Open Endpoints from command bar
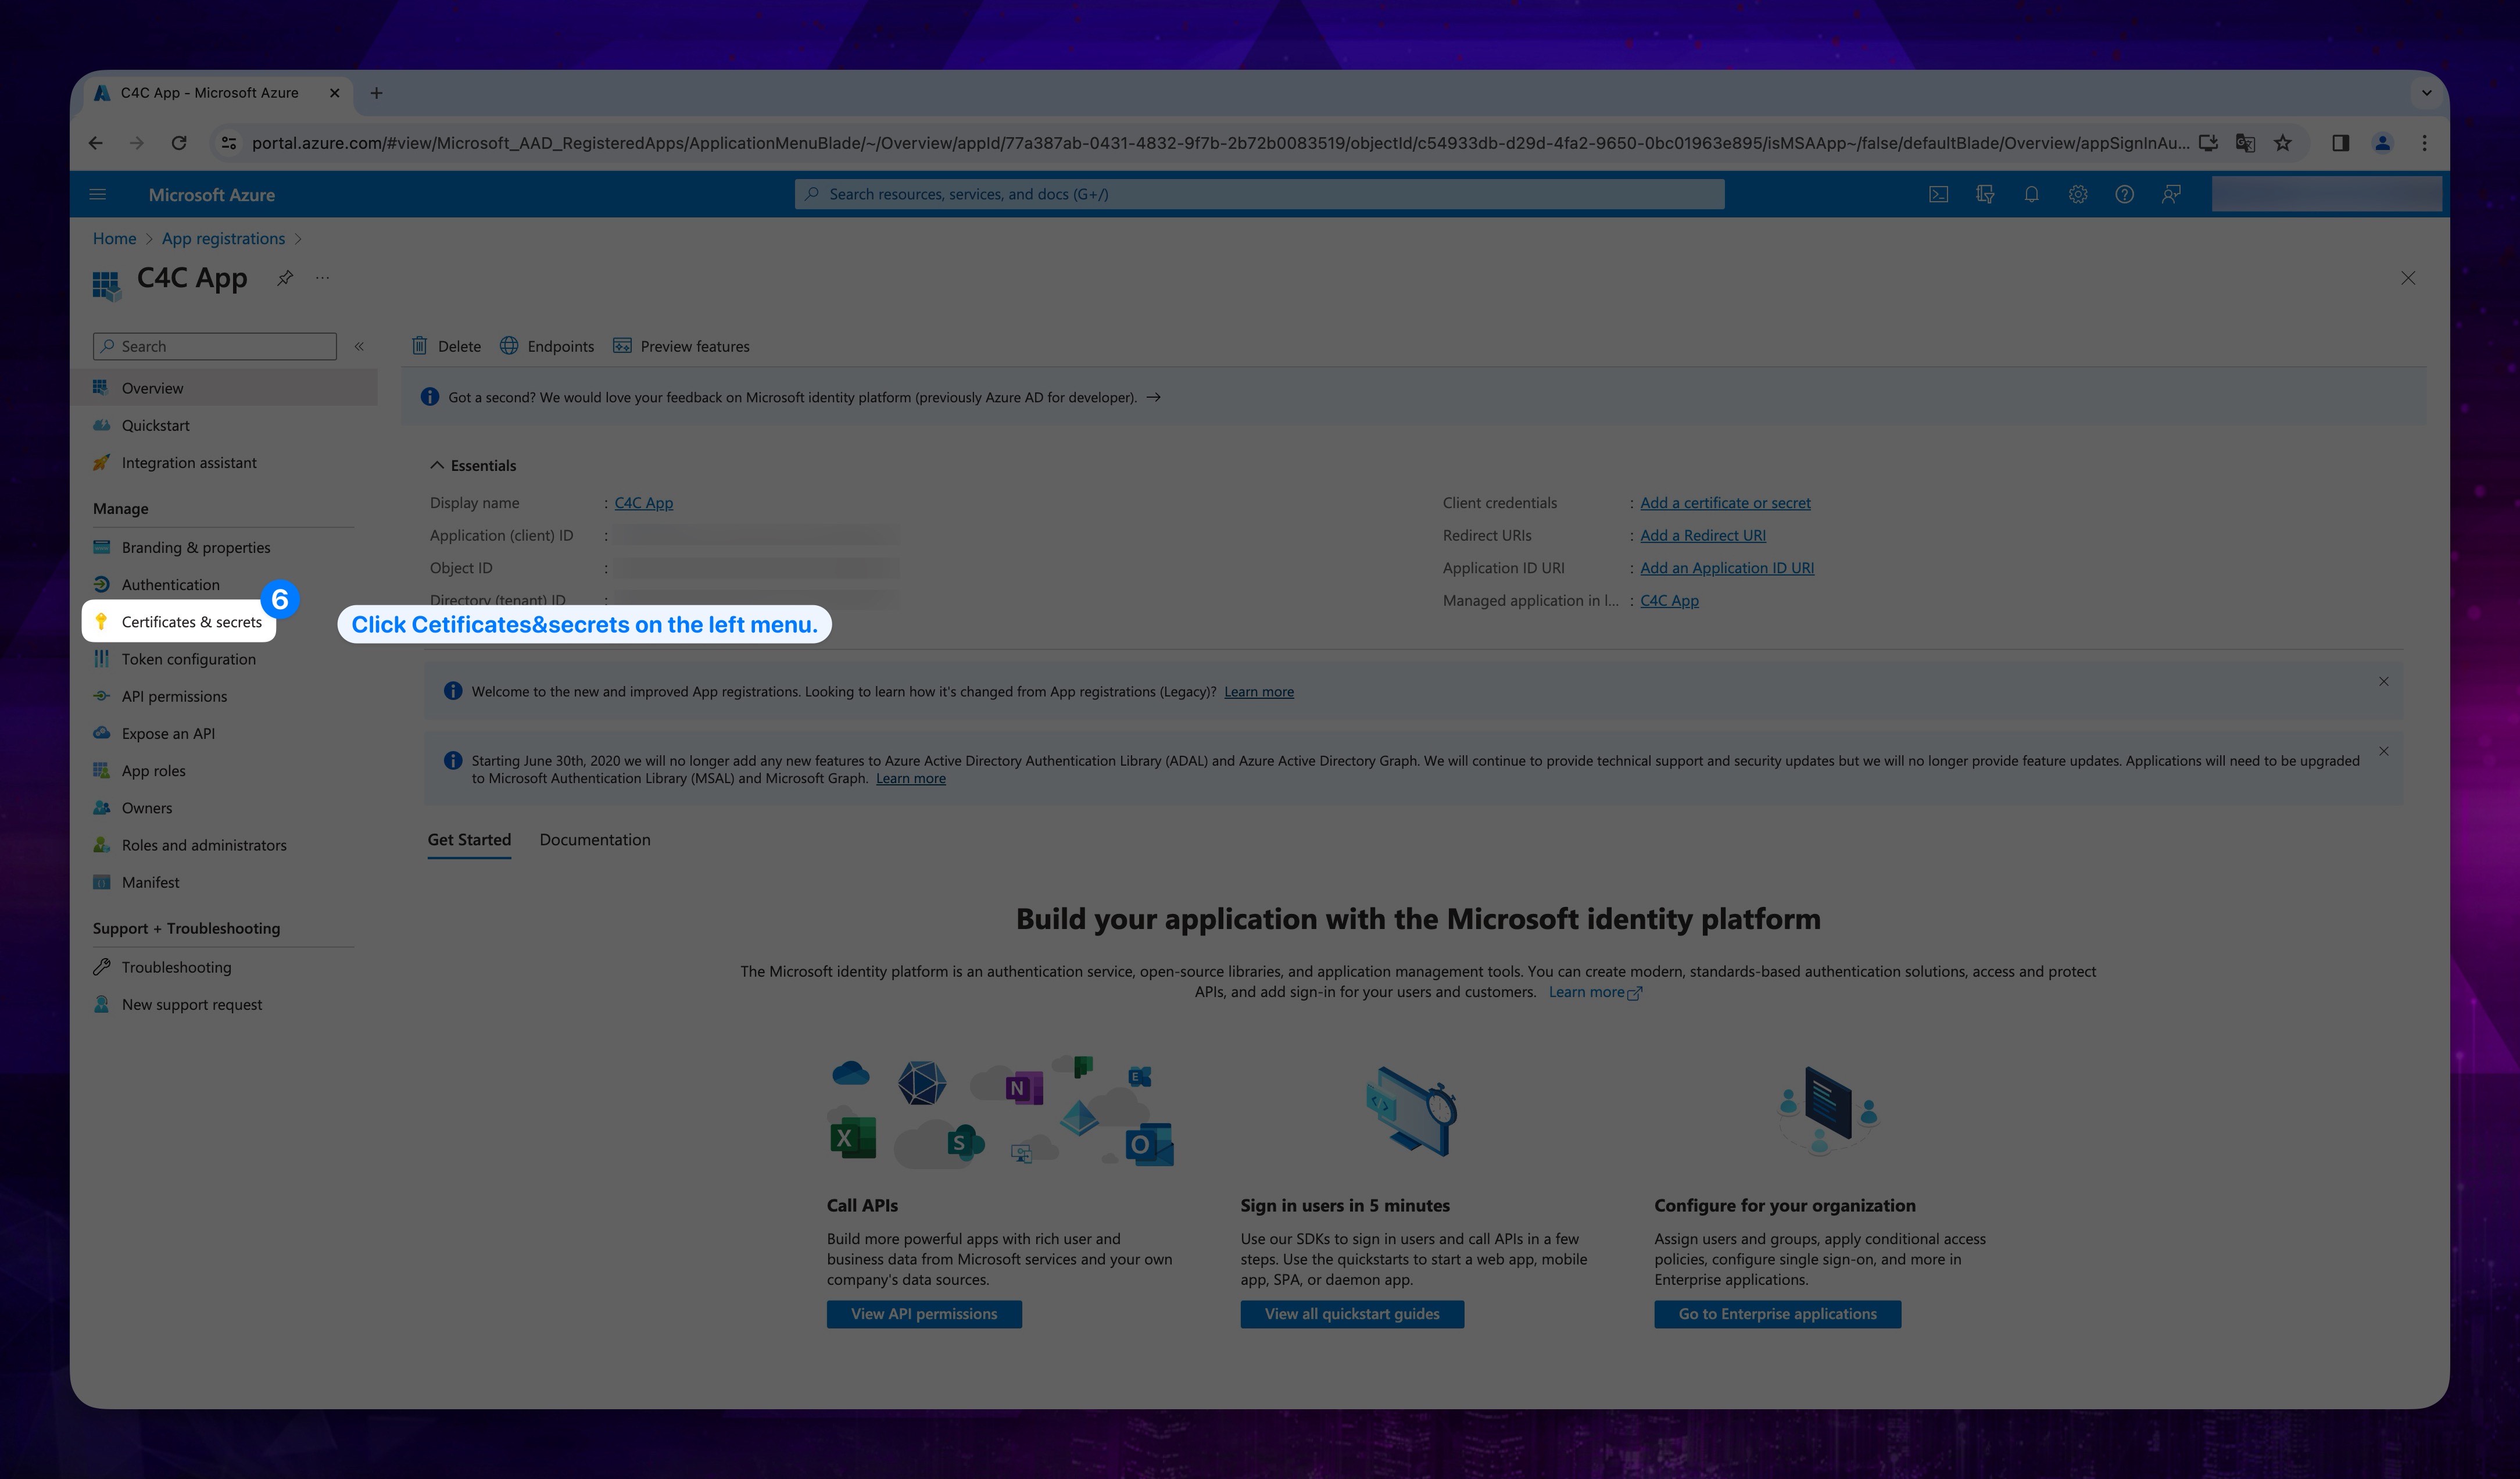 click(547, 346)
